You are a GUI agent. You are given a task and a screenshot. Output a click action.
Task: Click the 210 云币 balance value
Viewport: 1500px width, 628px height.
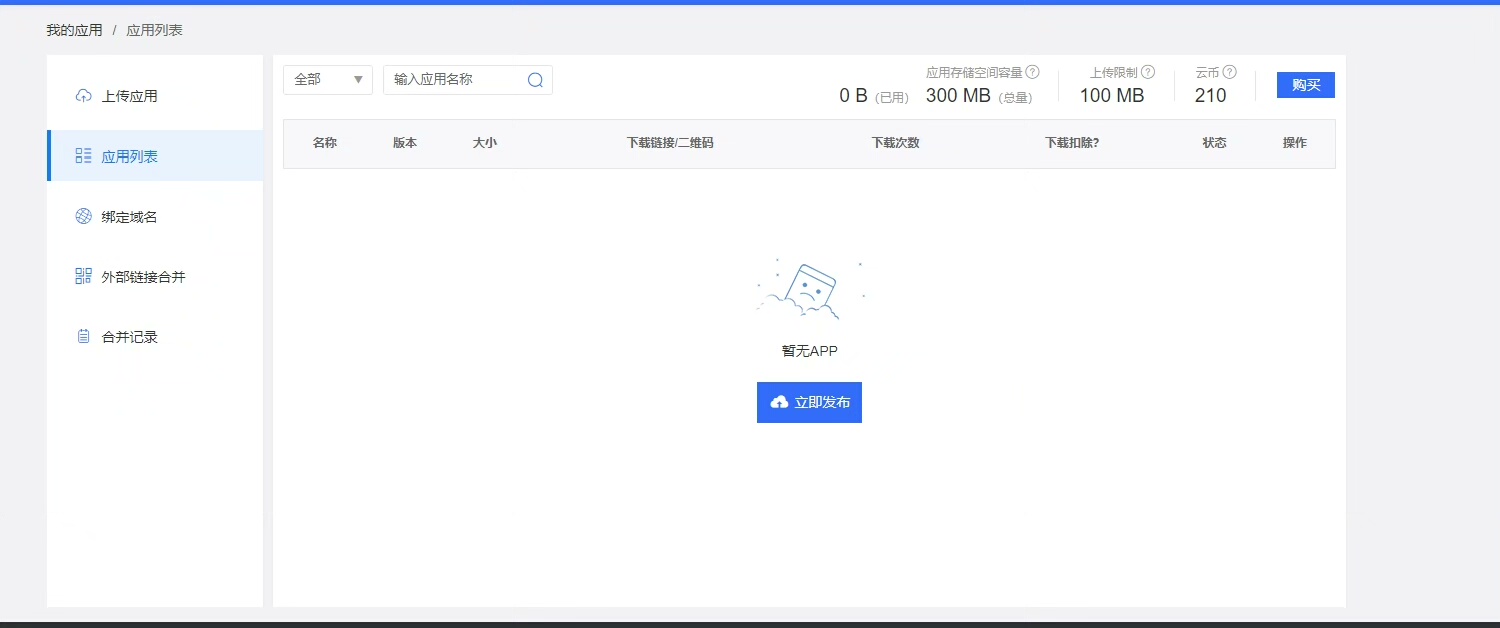tap(1211, 96)
